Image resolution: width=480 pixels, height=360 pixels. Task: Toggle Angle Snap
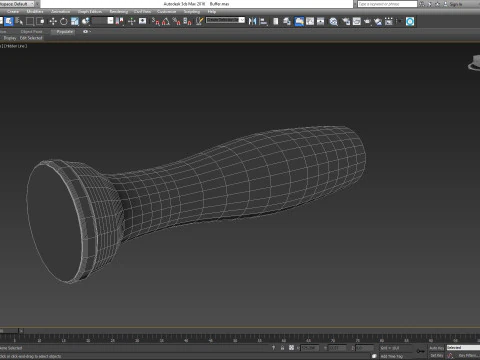[x=166, y=21]
